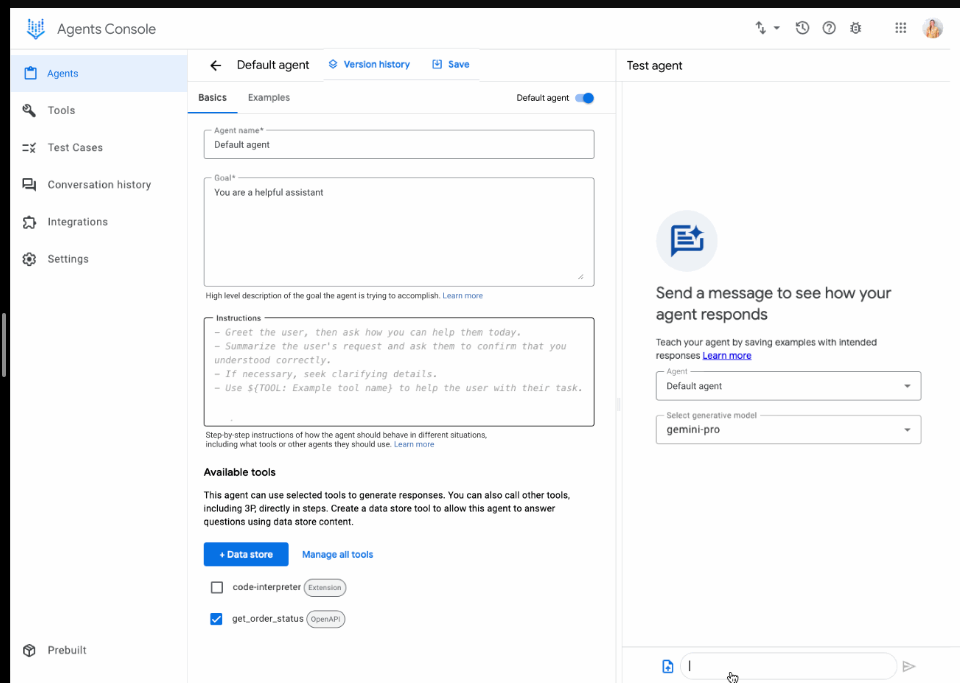The height and width of the screenshot is (683, 960).
Task: Open the Manage all tools link
Action: point(337,554)
